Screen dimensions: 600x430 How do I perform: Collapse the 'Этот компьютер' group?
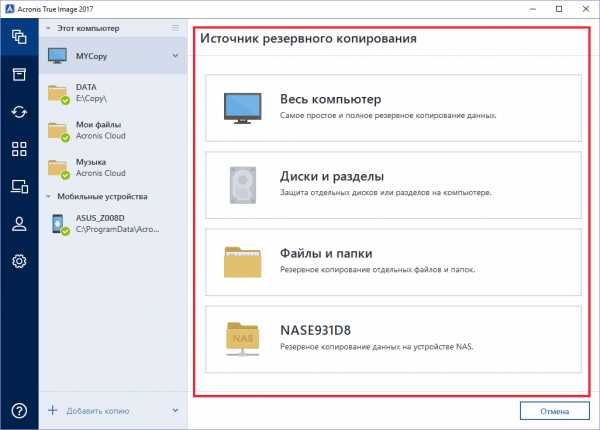point(49,29)
